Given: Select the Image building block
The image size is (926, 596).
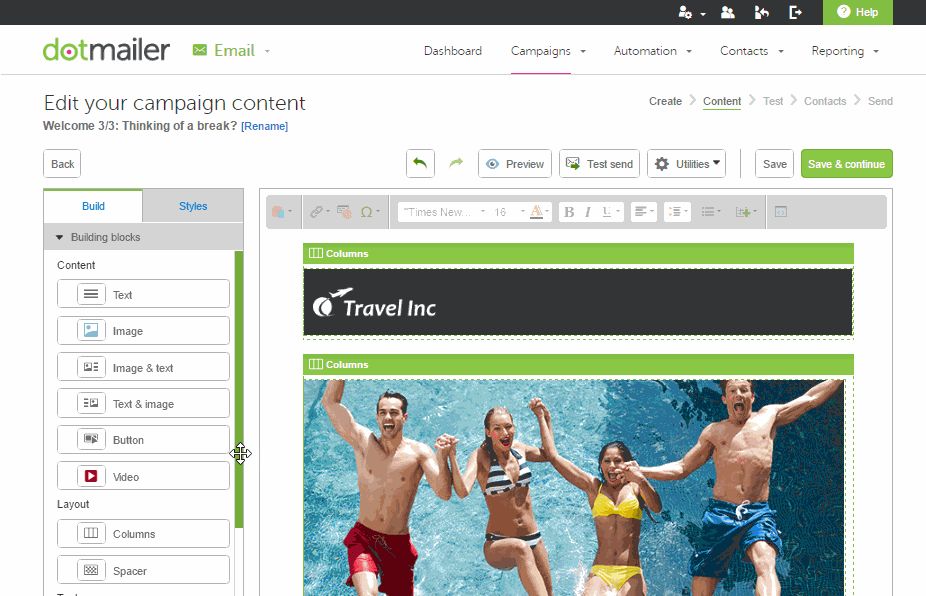Looking at the screenshot, I should (x=143, y=330).
